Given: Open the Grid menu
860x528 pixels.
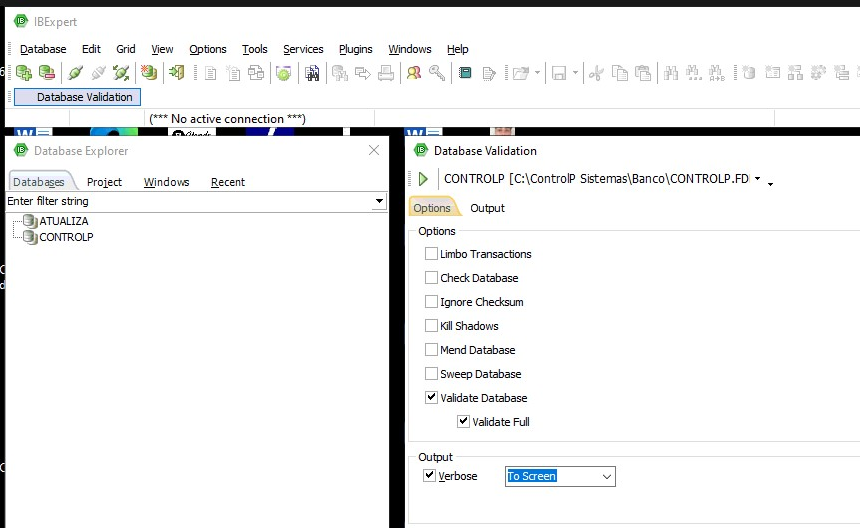Looking at the screenshot, I should (x=126, y=49).
